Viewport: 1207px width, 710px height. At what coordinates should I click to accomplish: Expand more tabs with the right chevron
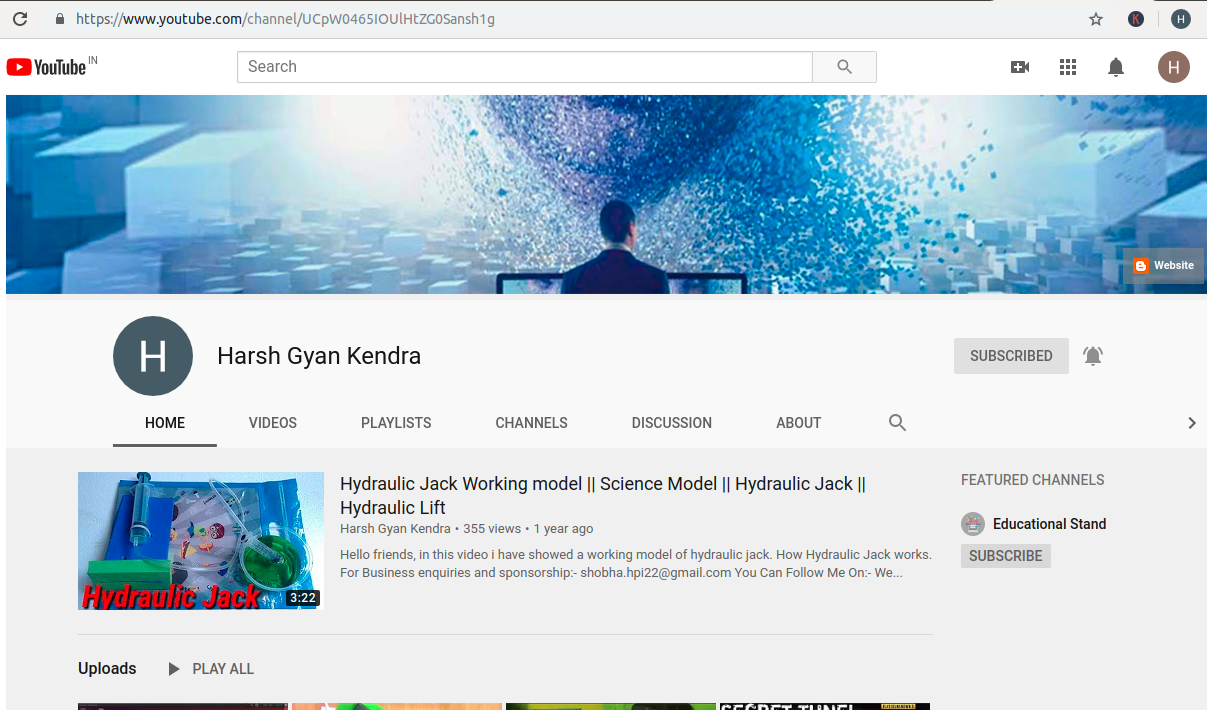pos(1191,423)
